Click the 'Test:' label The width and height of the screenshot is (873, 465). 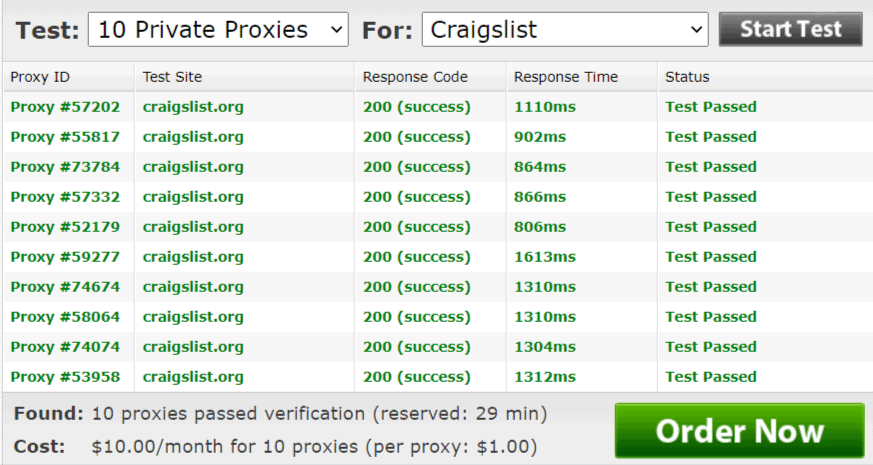point(48,30)
